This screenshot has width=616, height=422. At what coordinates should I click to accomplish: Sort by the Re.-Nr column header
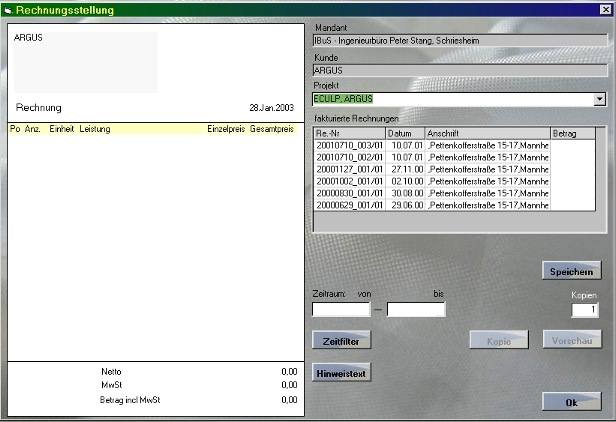click(349, 133)
